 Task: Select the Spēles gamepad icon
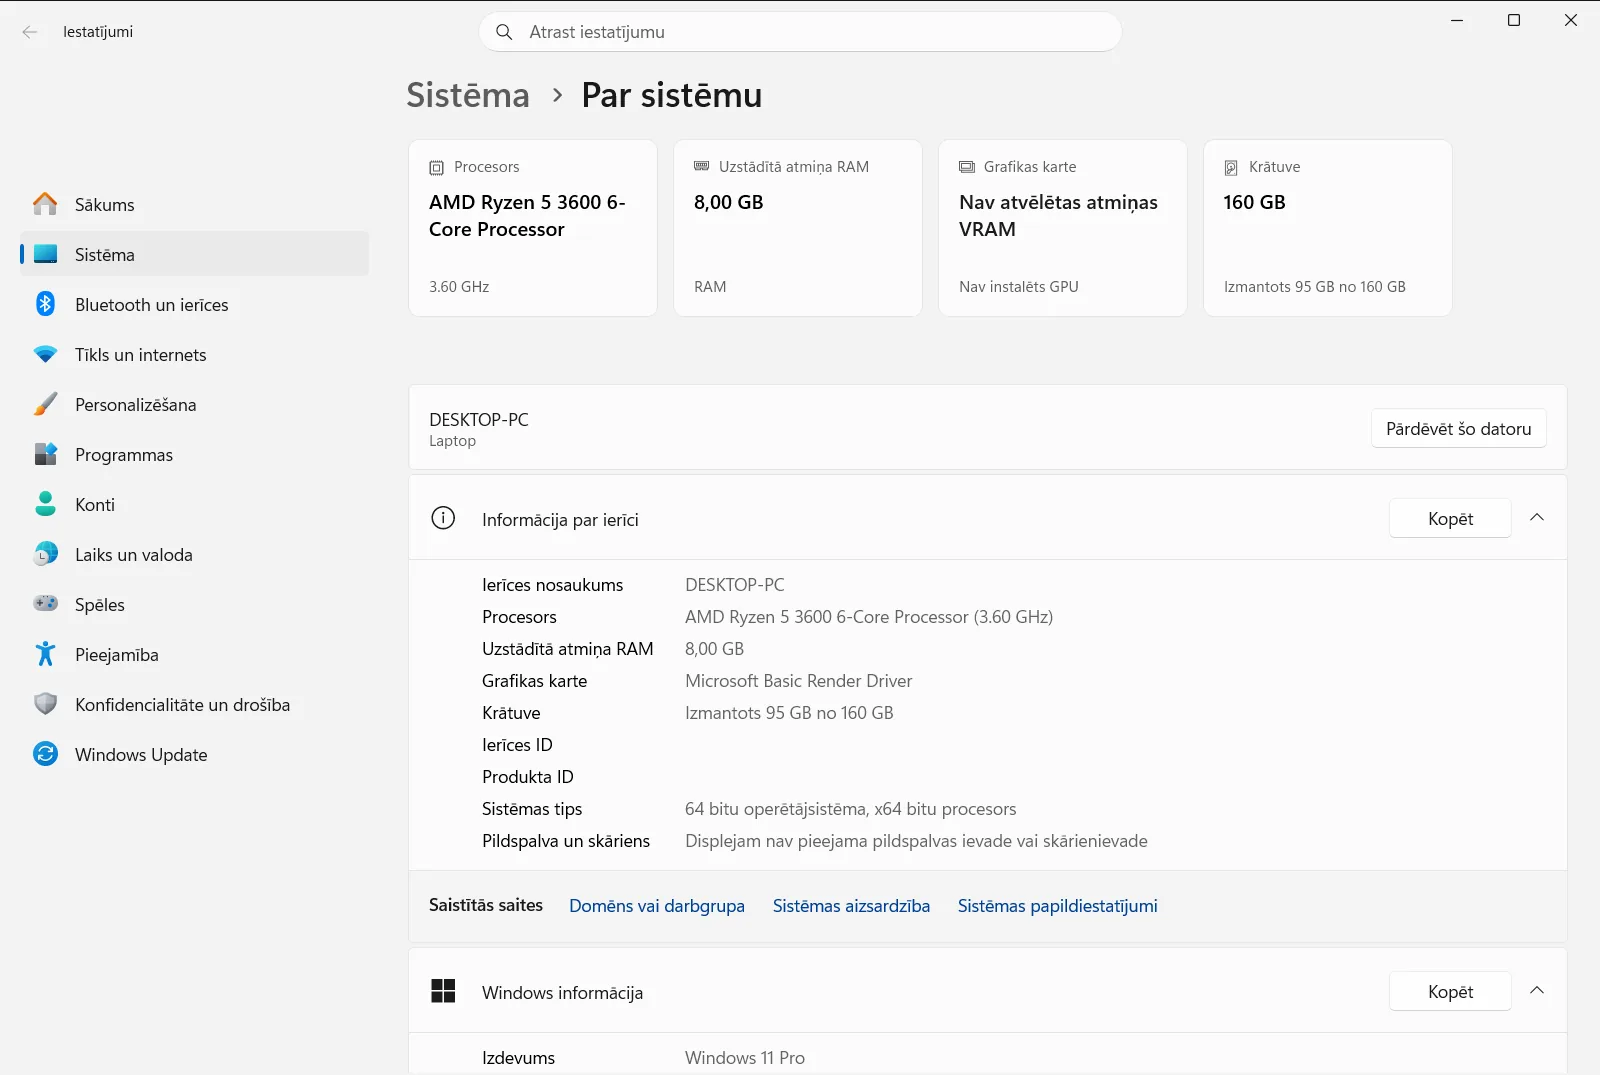coord(45,604)
